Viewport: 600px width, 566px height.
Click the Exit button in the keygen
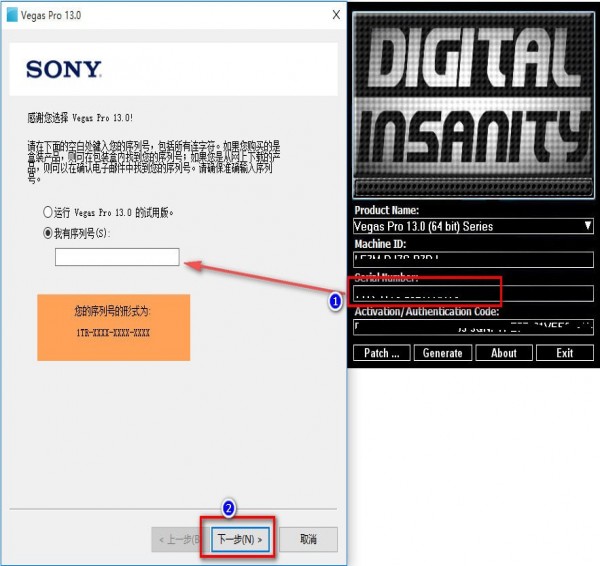click(565, 353)
